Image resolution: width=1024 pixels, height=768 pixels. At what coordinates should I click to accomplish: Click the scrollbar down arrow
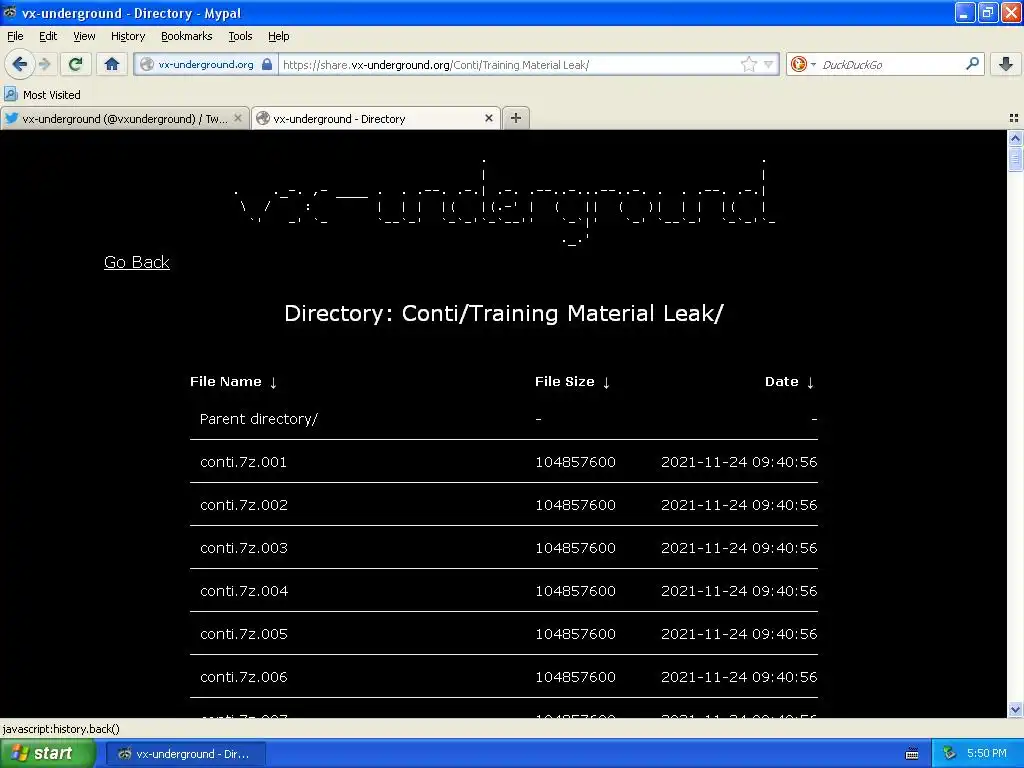(x=1015, y=709)
